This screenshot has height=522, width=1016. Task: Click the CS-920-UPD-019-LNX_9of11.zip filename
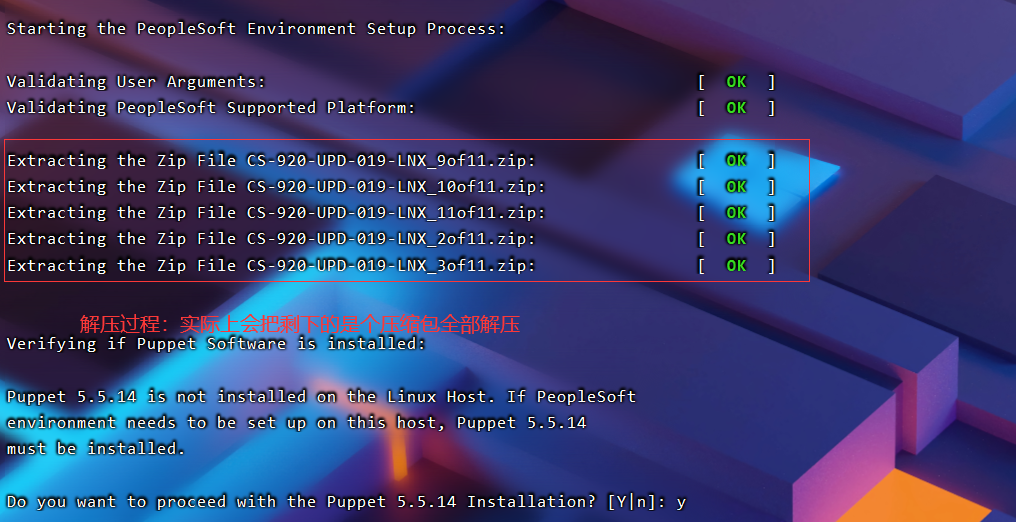tap(391, 161)
